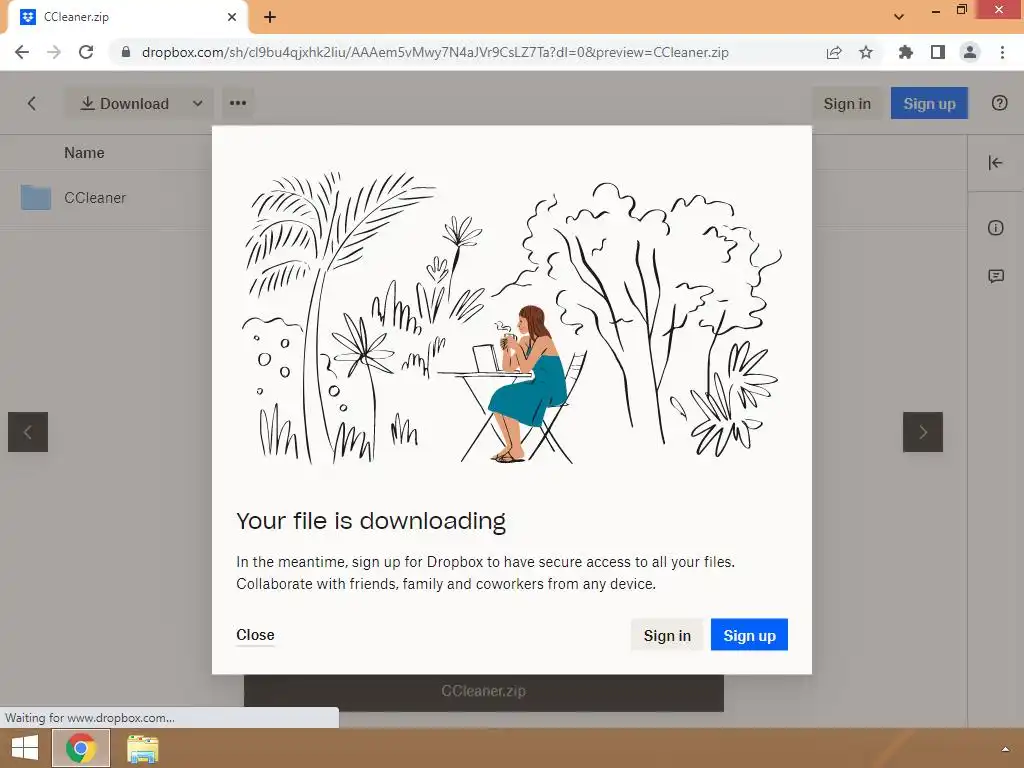Open the more options ellipsis

(x=238, y=103)
